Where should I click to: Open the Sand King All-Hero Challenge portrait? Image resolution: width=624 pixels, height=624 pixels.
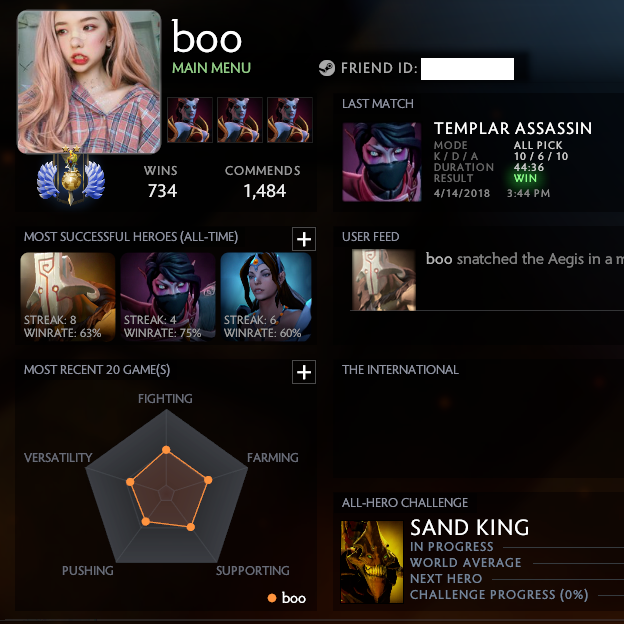click(x=372, y=562)
